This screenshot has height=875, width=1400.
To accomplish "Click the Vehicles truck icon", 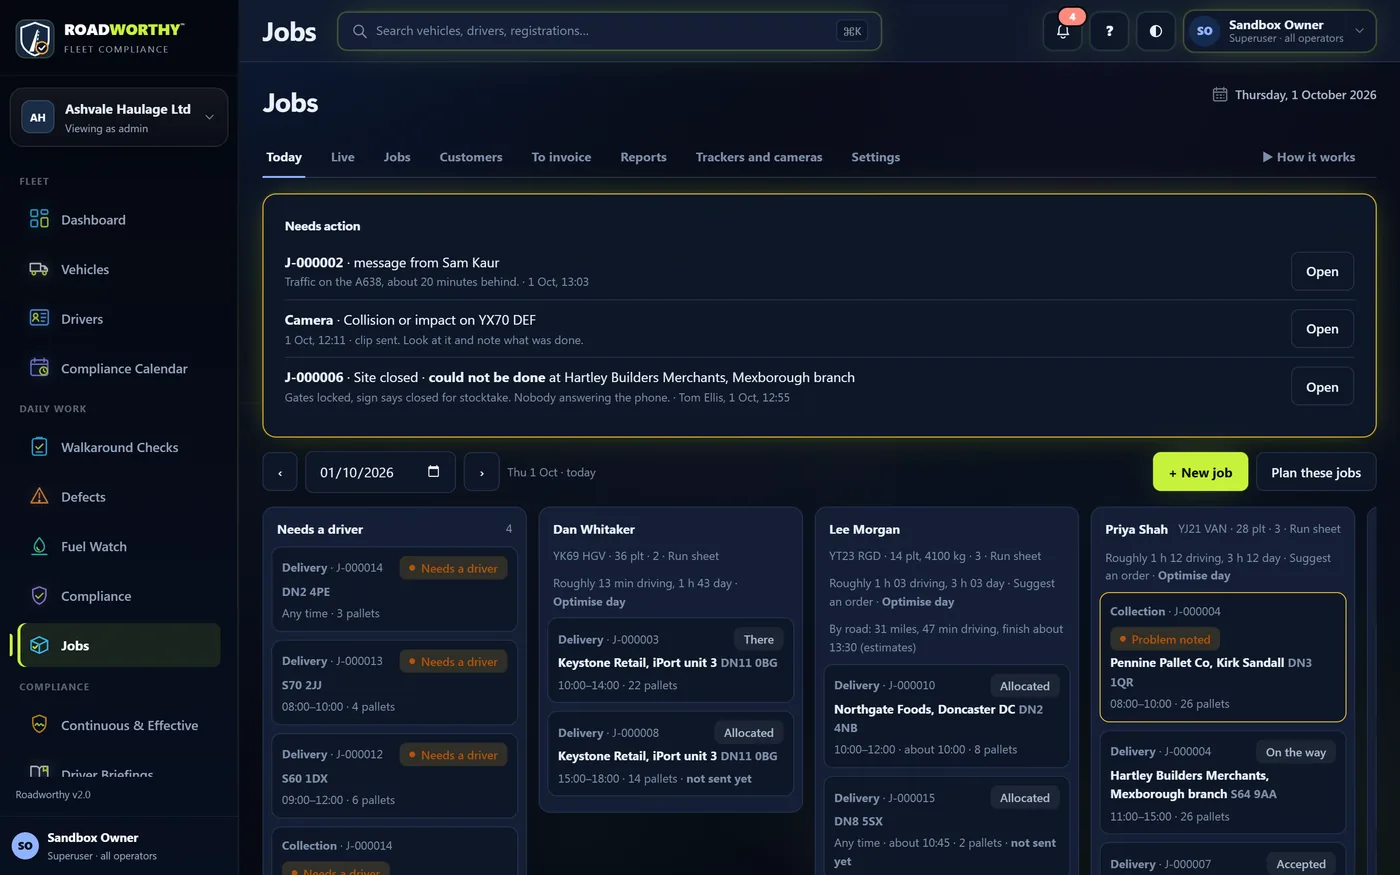I will pyautogui.click(x=39, y=269).
